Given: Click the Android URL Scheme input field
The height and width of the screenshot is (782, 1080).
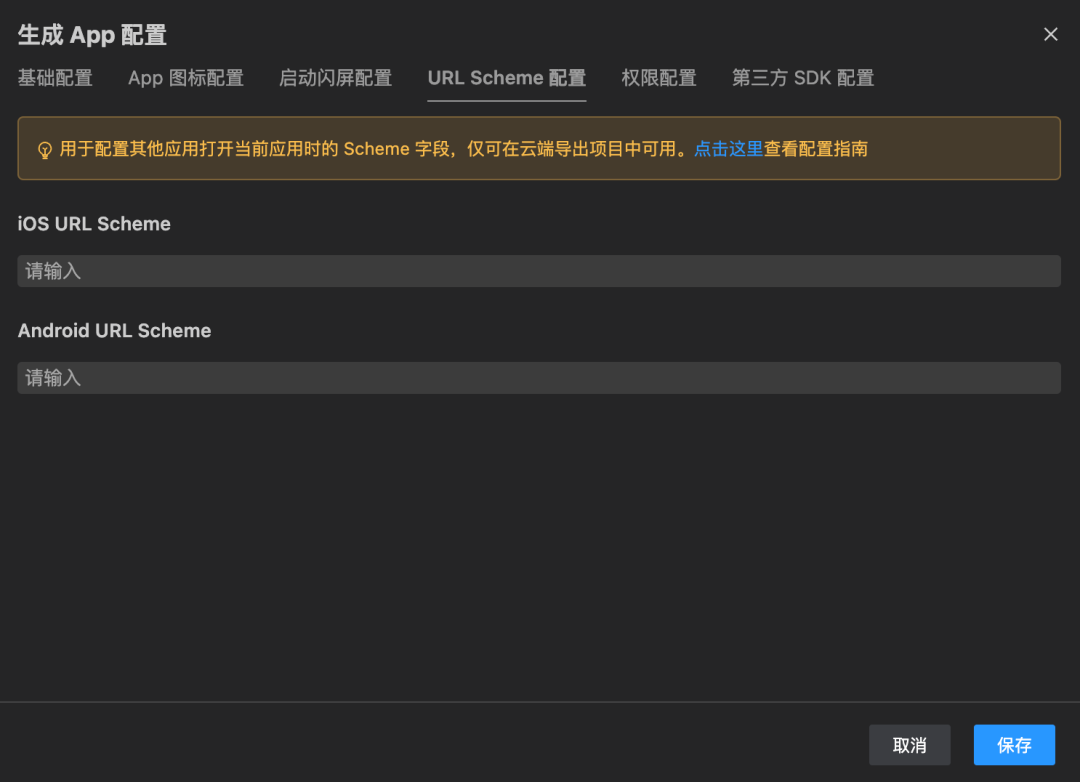Looking at the screenshot, I should tap(539, 377).
